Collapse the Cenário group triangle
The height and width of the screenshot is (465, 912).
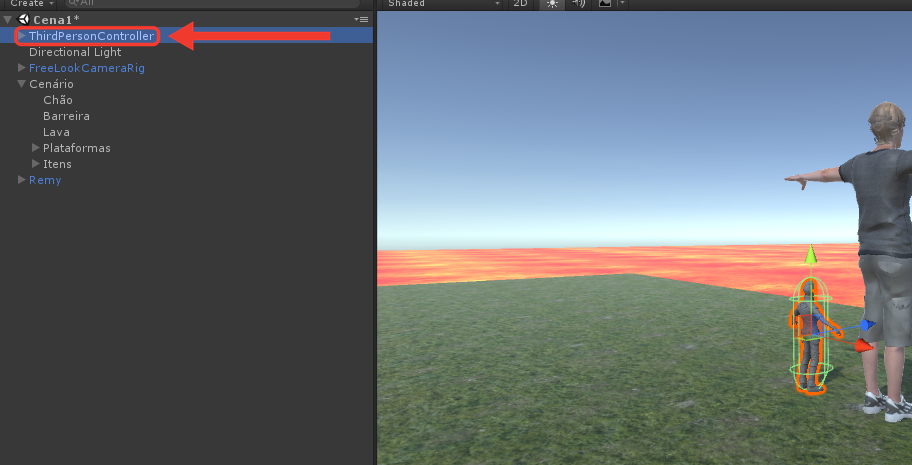coord(22,84)
